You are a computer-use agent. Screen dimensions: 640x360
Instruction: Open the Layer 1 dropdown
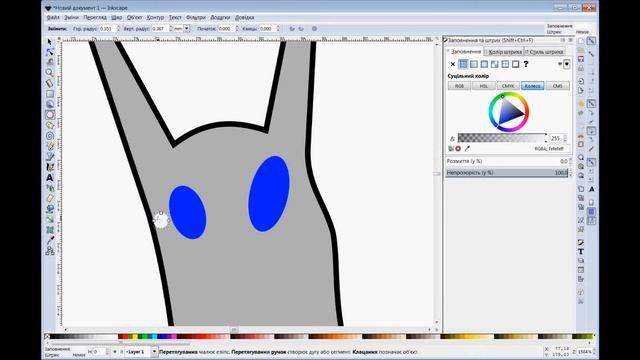[x=154, y=351]
